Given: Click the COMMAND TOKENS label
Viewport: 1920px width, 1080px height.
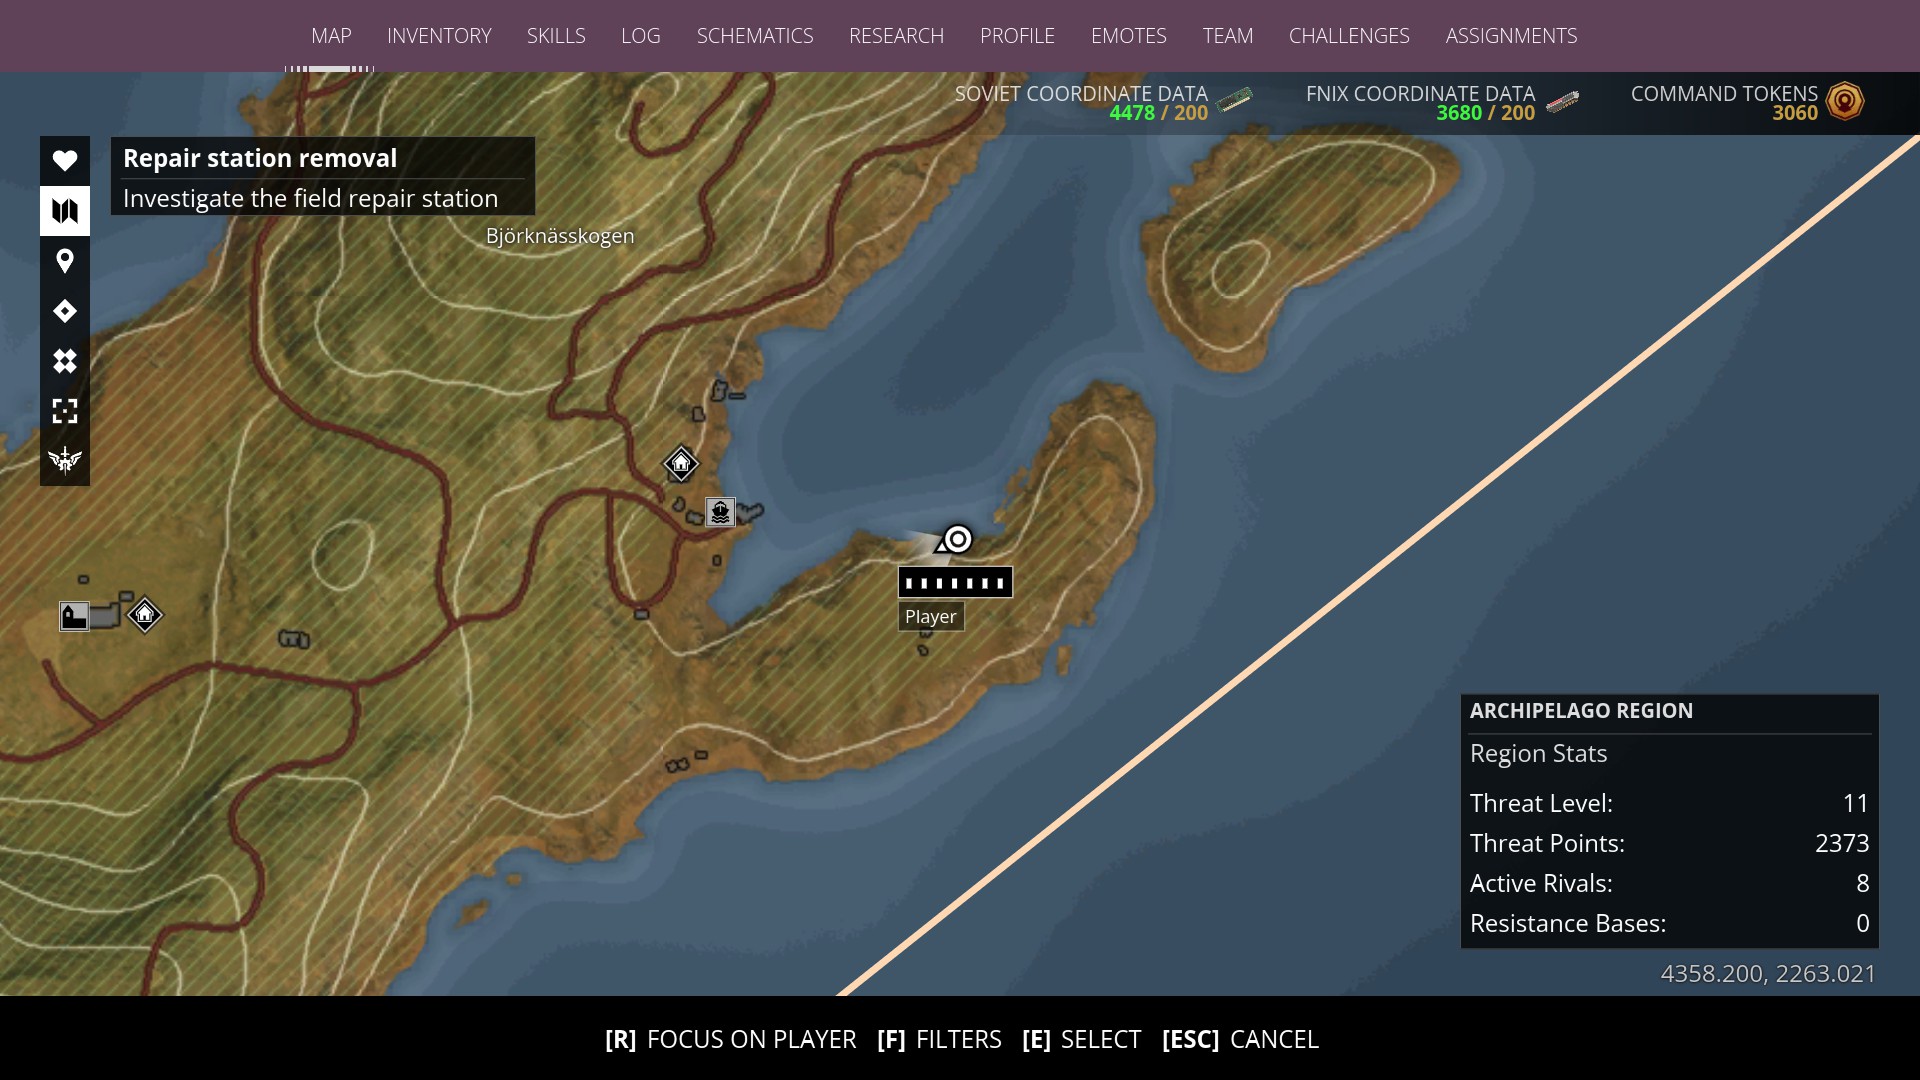Looking at the screenshot, I should pyautogui.click(x=1724, y=93).
